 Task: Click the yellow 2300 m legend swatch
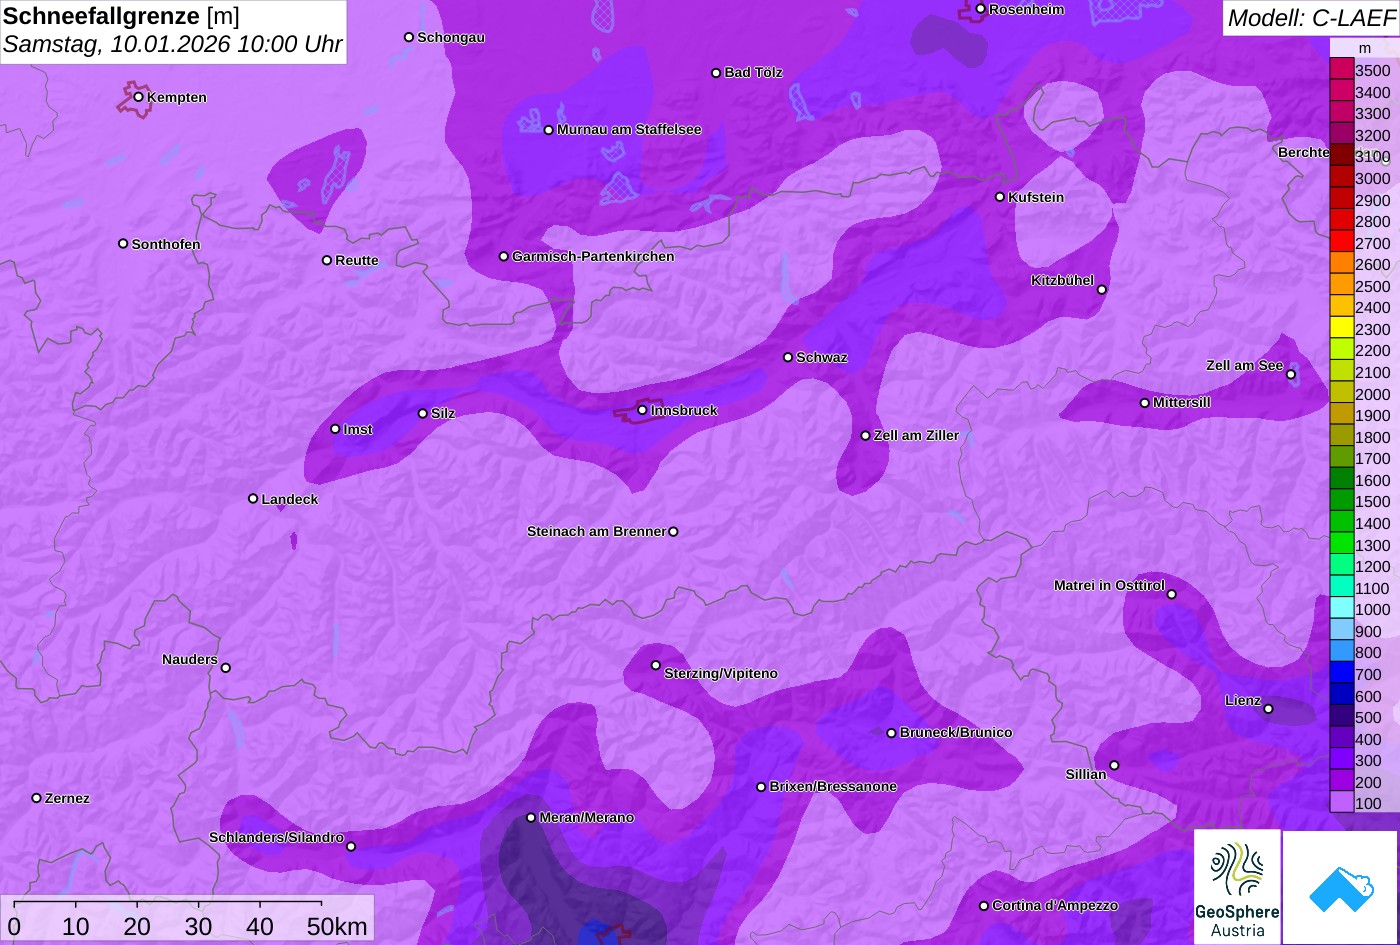pos(1341,329)
